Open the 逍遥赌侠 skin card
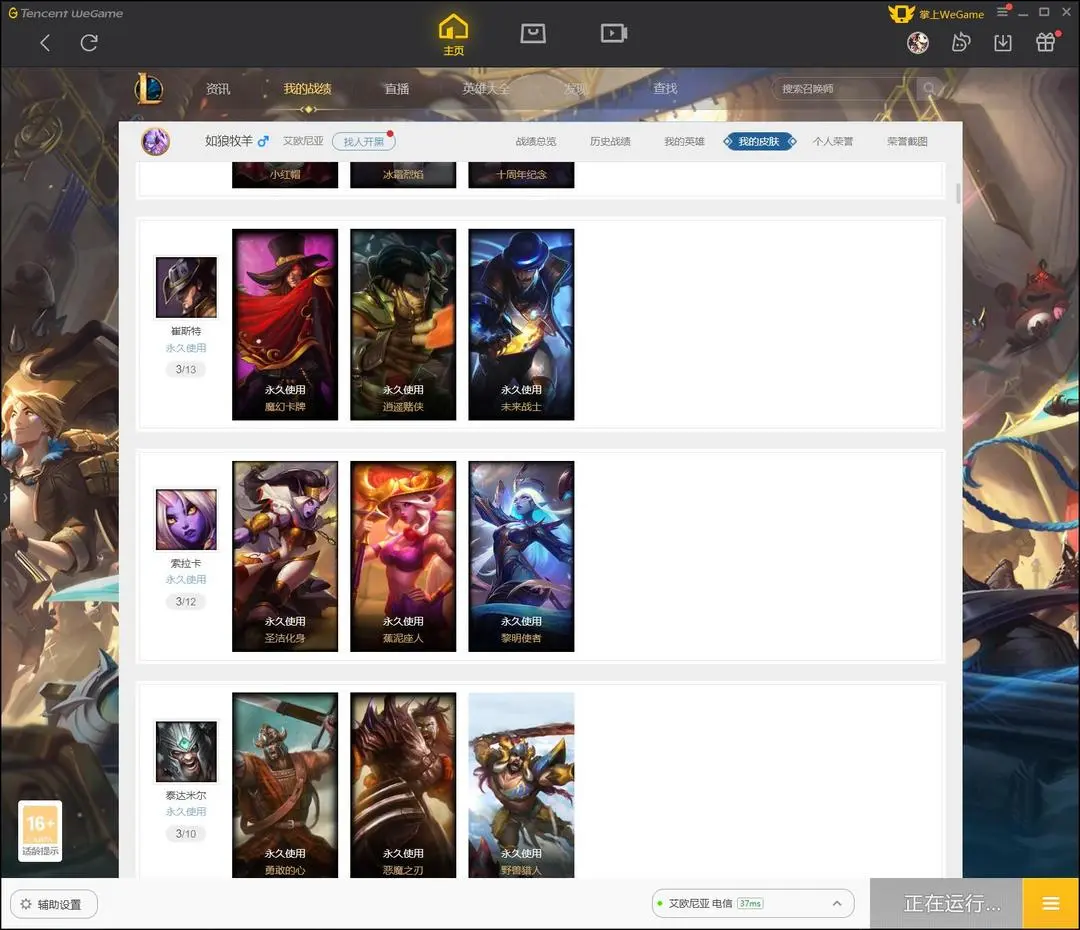Image resolution: width=1080 pixels, height=930 pixels. (x=403, y=324)
